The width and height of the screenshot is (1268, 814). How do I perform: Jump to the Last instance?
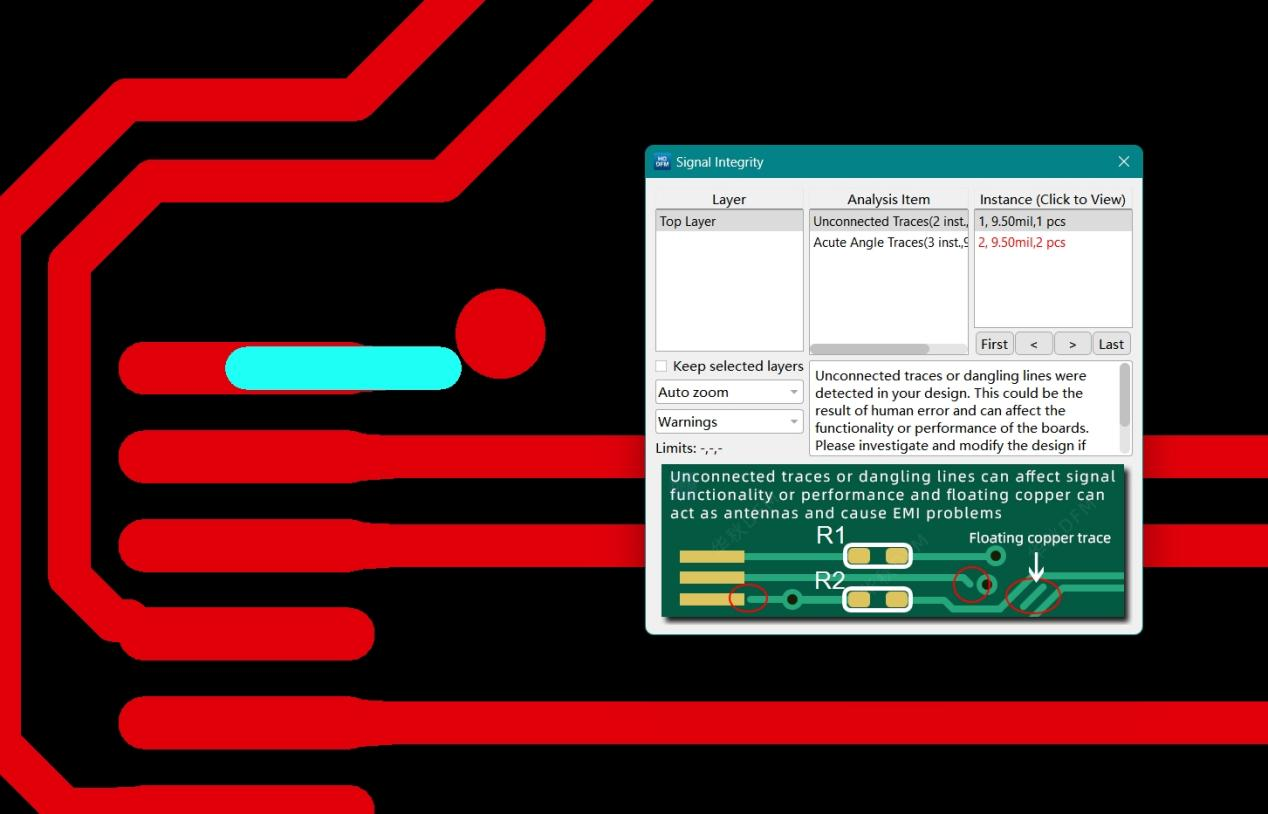coord(1111,344)
